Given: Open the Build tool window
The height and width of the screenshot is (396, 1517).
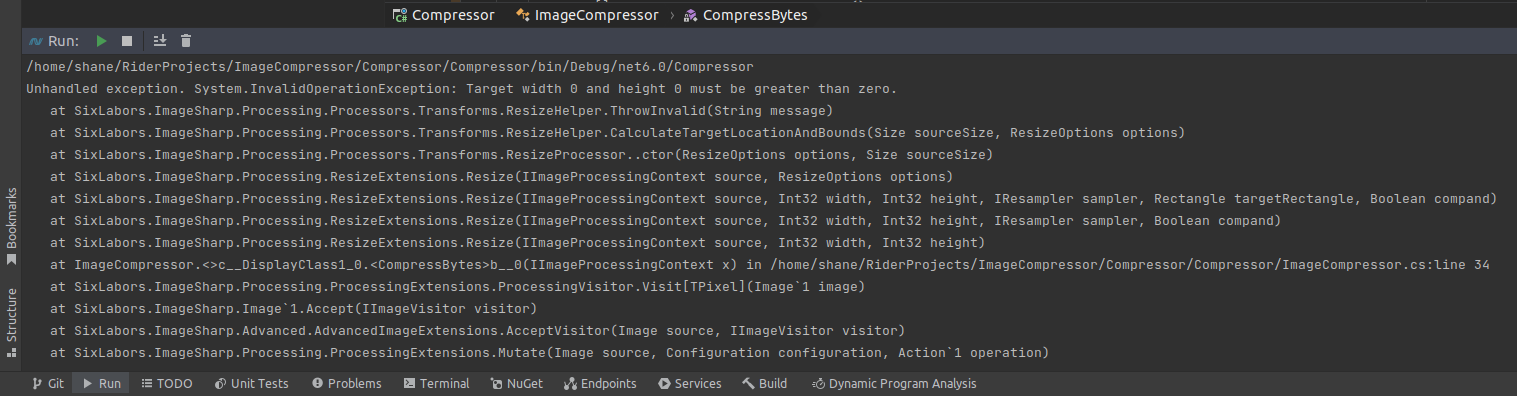Looking at the screenshot, I should pyautogui.click(x=765, y=383).
